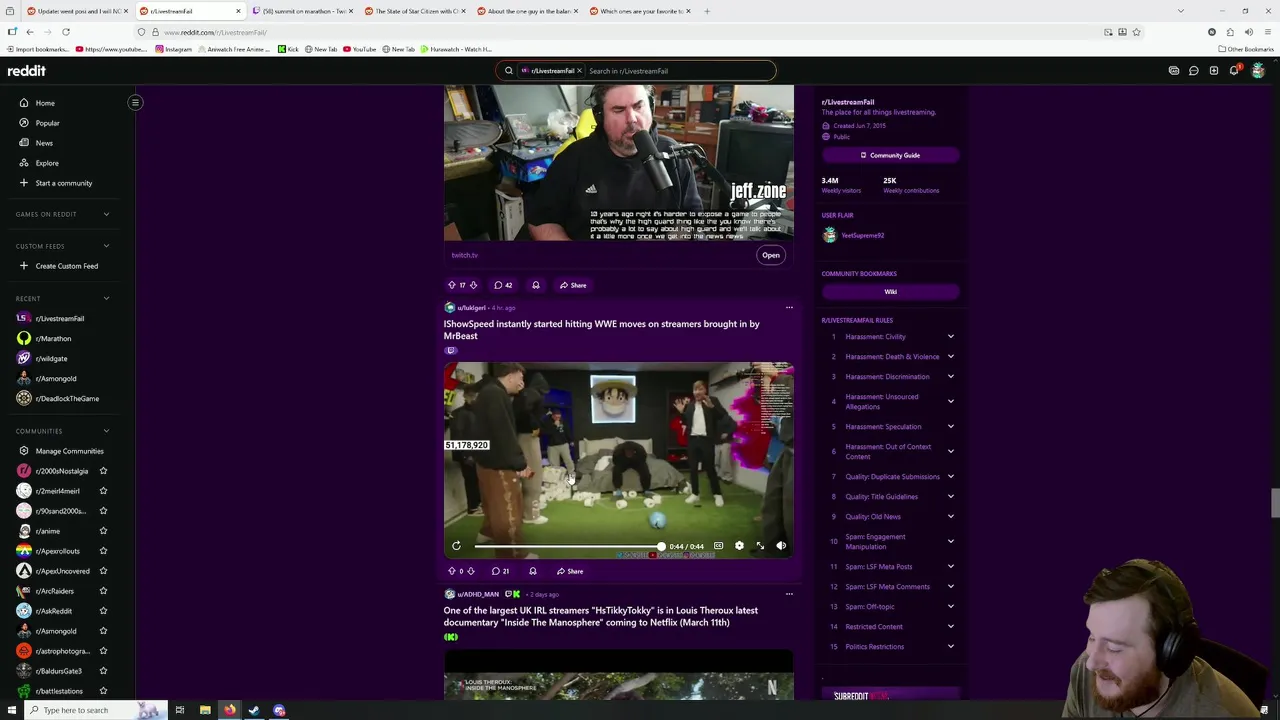1280x720 pixels.
Task: Click the search field in r/LivestreamFail
Action: [678, 71]
